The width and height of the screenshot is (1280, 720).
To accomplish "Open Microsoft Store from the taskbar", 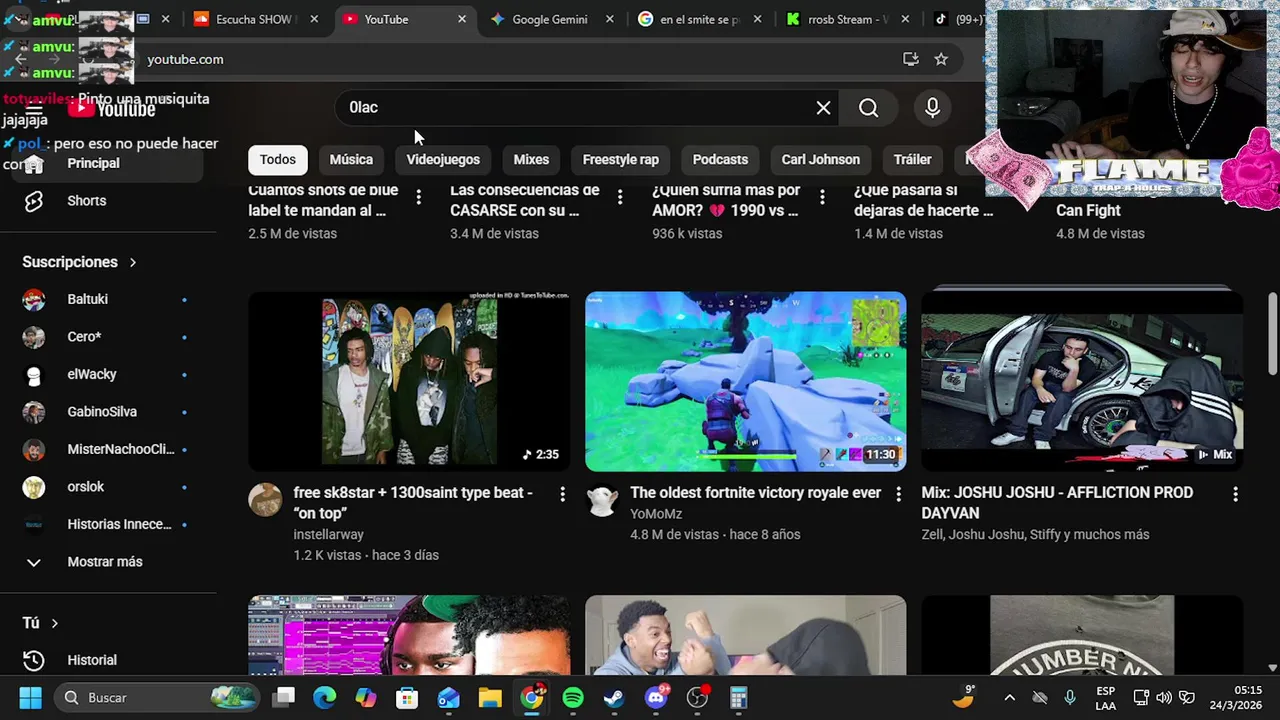I will click(x=407, y=697).
